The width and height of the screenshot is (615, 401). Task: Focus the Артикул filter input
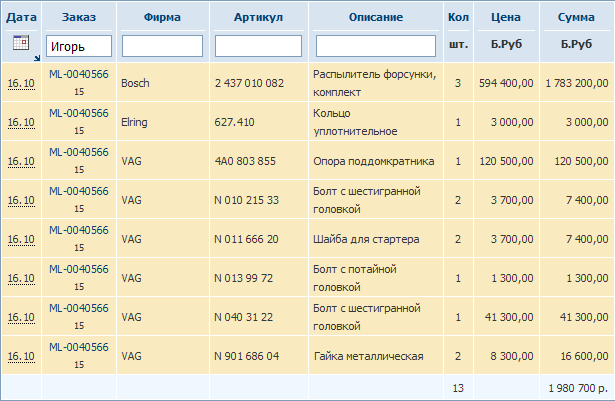[258, 46]
